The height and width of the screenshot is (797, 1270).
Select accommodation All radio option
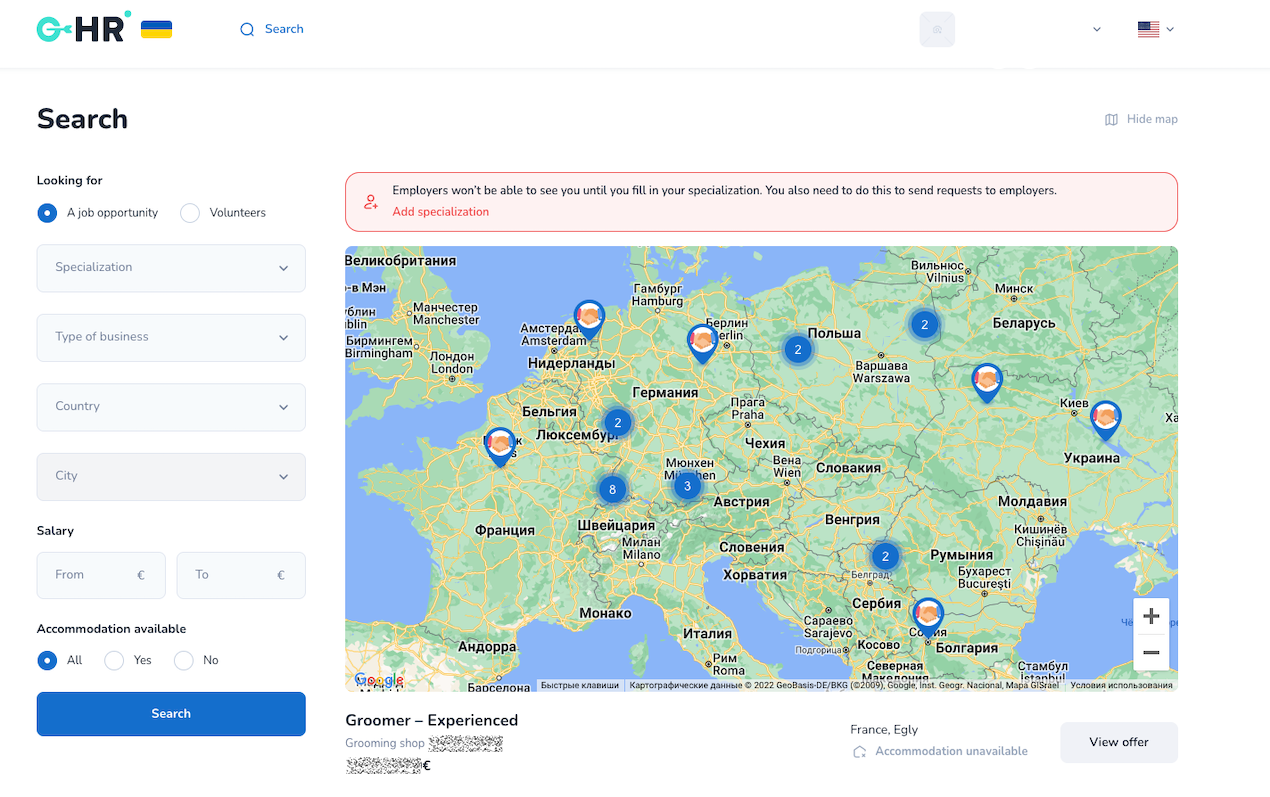[x=47, y=661]
